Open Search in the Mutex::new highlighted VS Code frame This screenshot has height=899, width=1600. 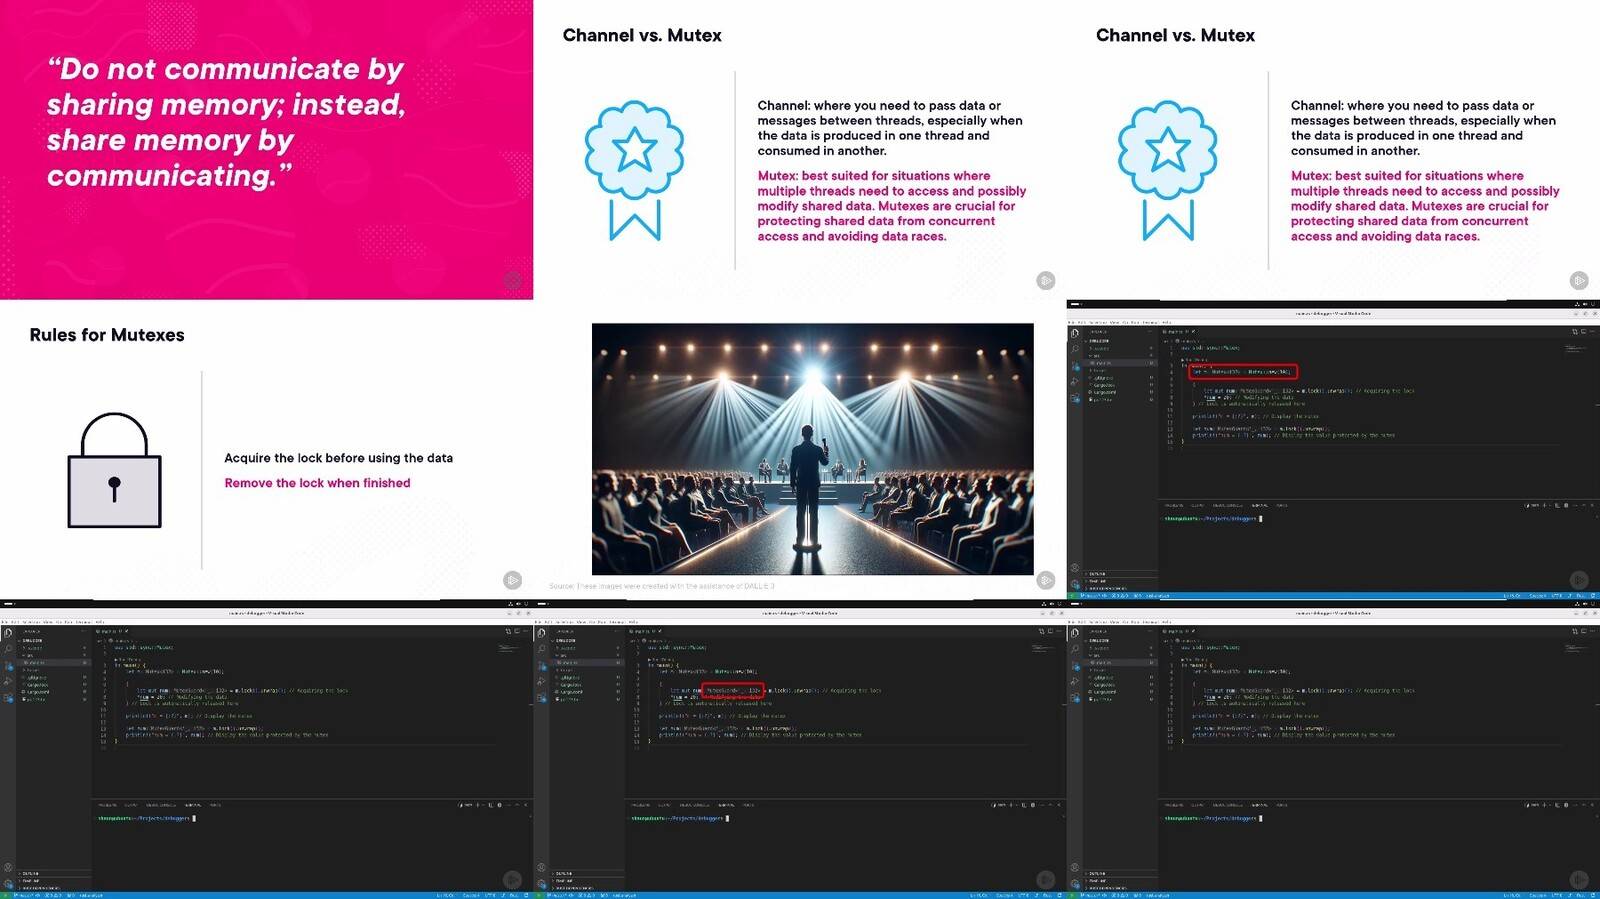(x=1075, y=349)
